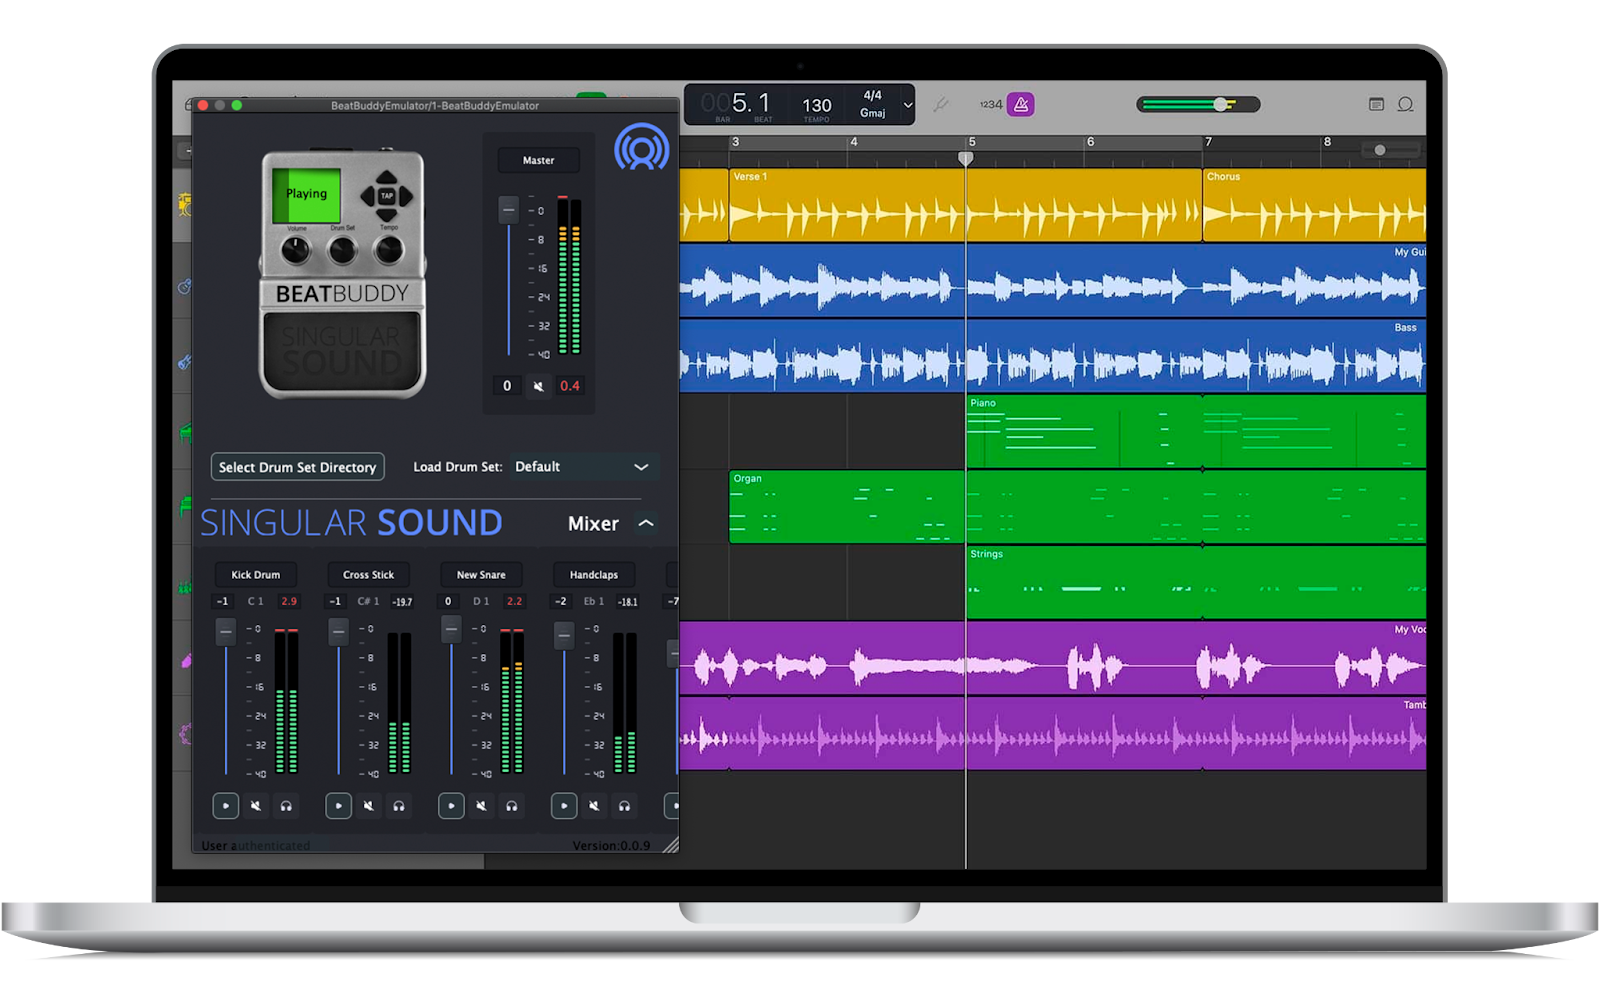Click Select Drum Set Directory button

(x=297, y=467)
